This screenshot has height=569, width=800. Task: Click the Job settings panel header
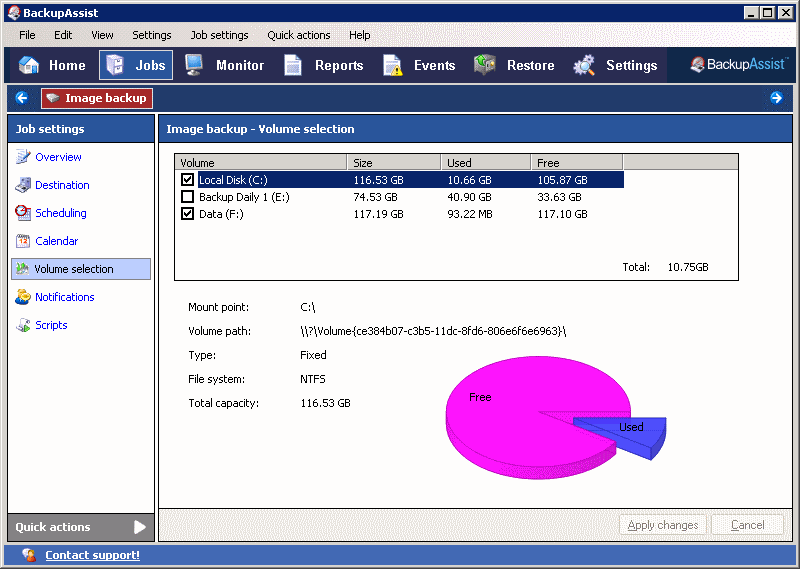click(81, 129)
